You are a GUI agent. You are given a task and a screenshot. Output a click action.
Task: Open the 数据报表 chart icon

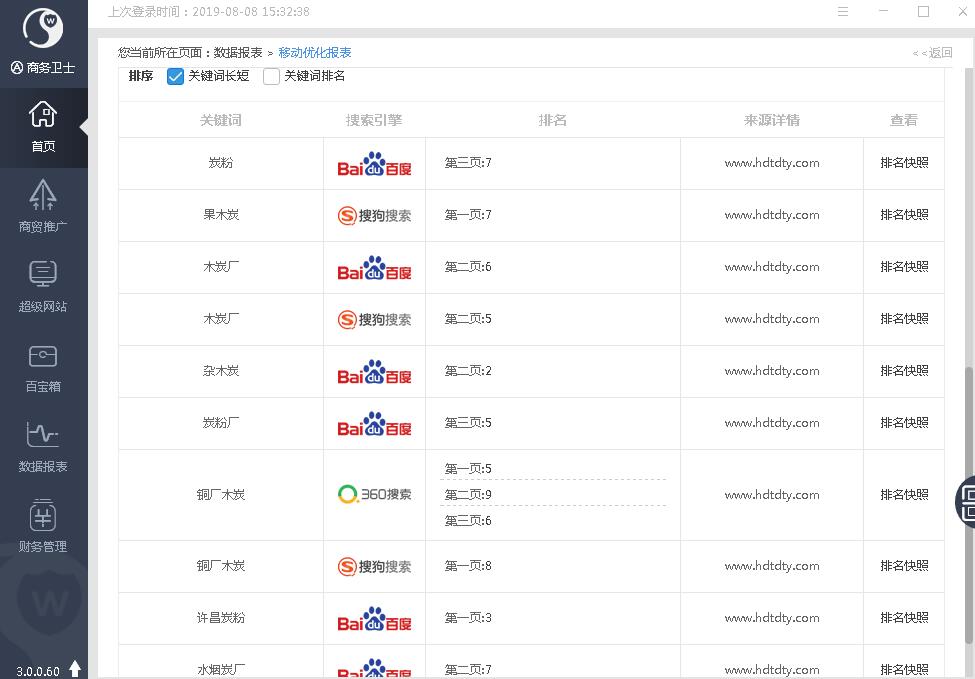point(43,435)
